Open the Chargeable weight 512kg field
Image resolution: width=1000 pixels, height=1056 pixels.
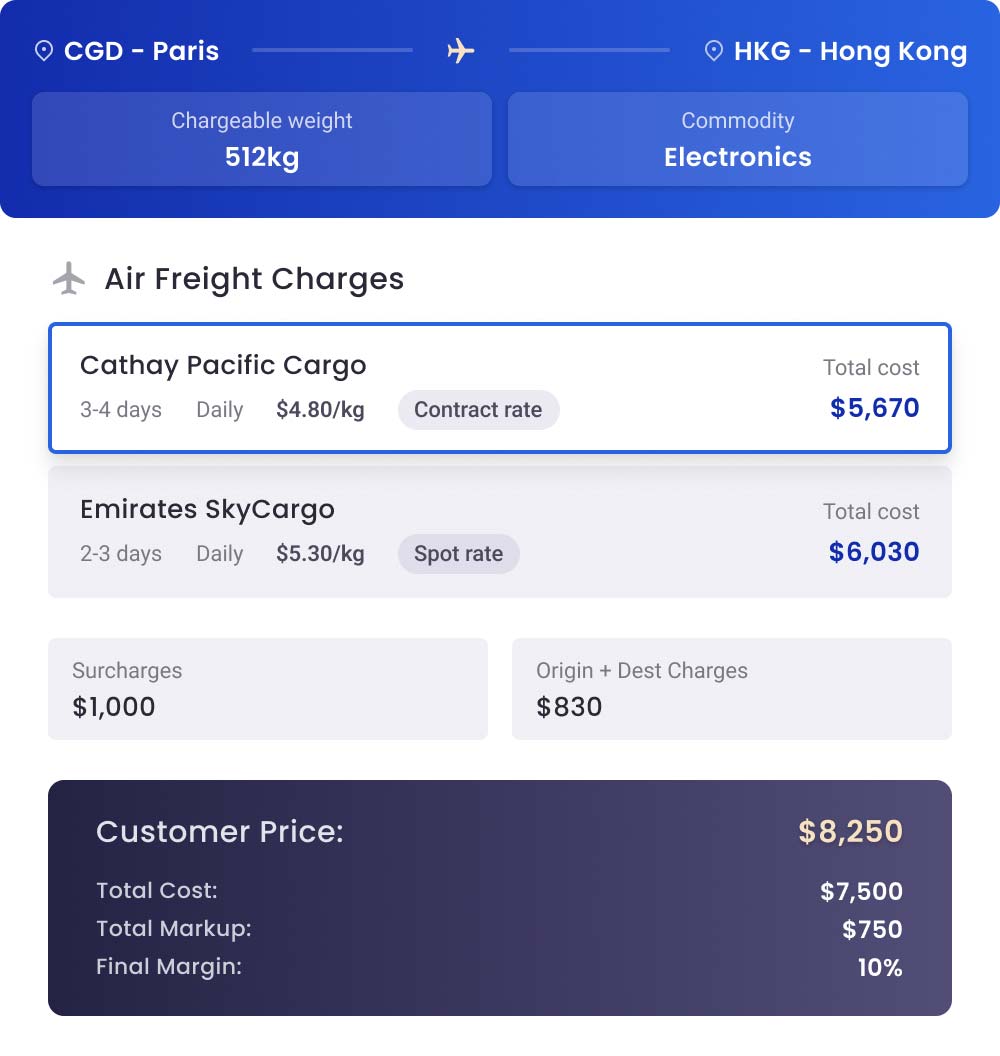[x=262, y=139]
